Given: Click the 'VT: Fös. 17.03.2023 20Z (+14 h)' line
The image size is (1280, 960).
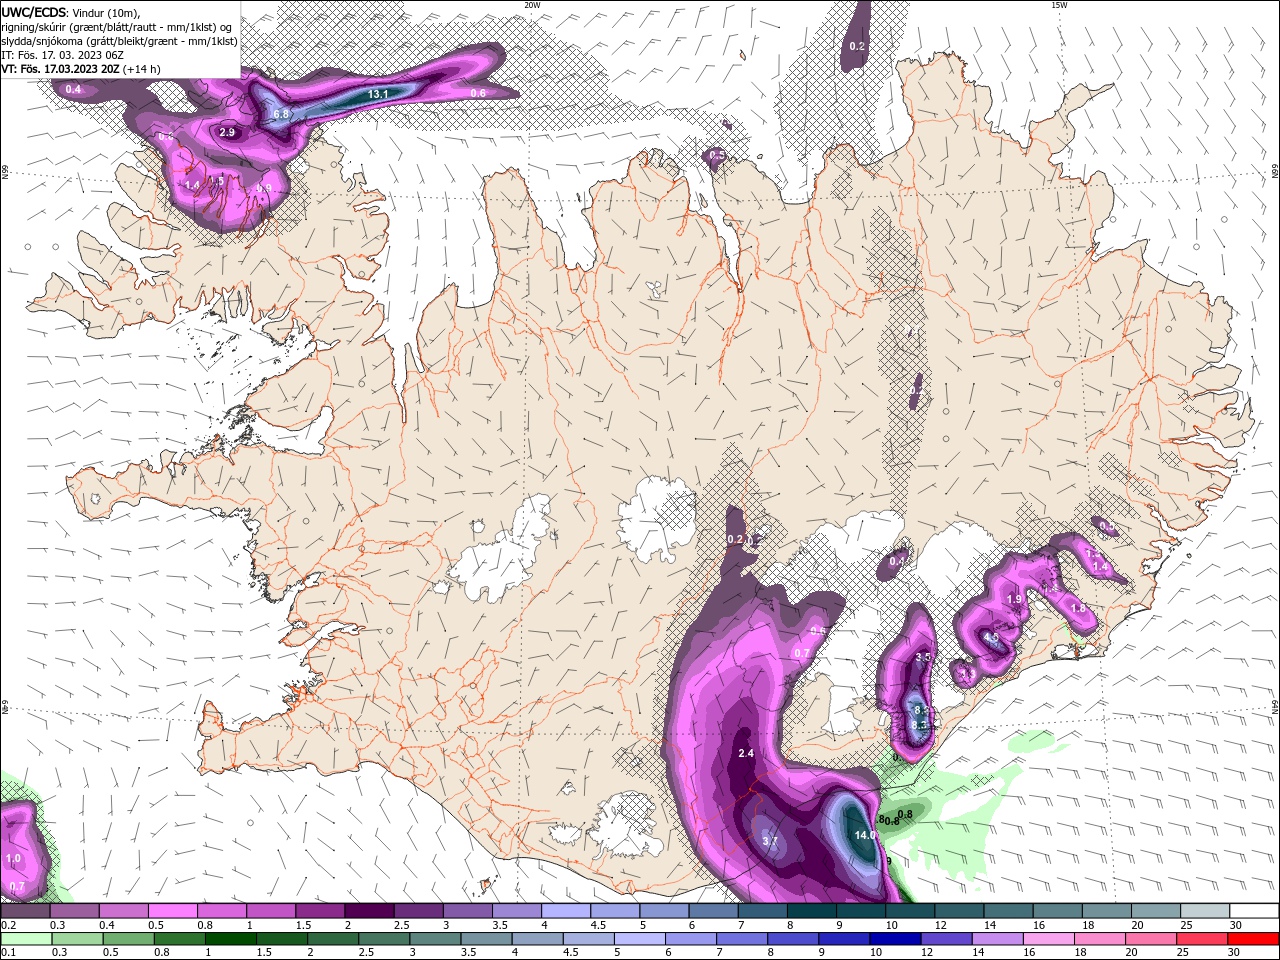Looking at the screenshot, I should coord(81,69).
